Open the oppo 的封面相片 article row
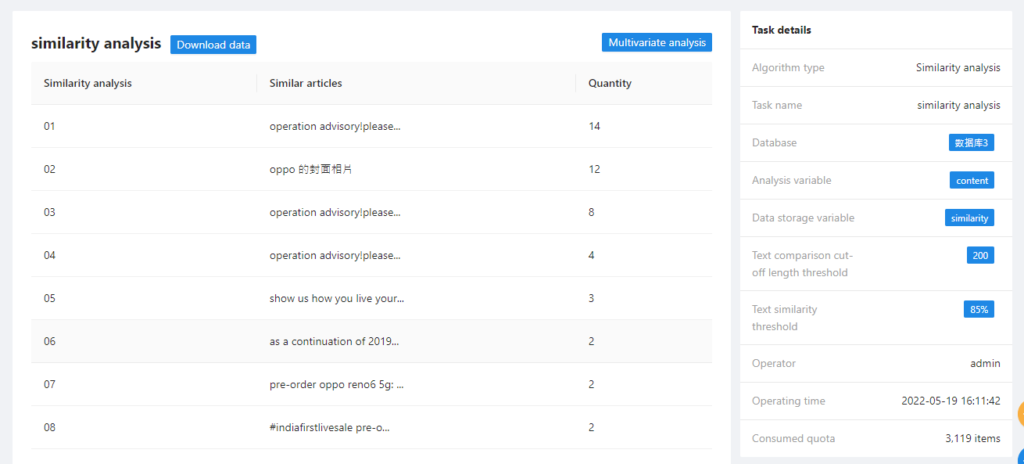The image size is (1024, 464). coord(311,170)
